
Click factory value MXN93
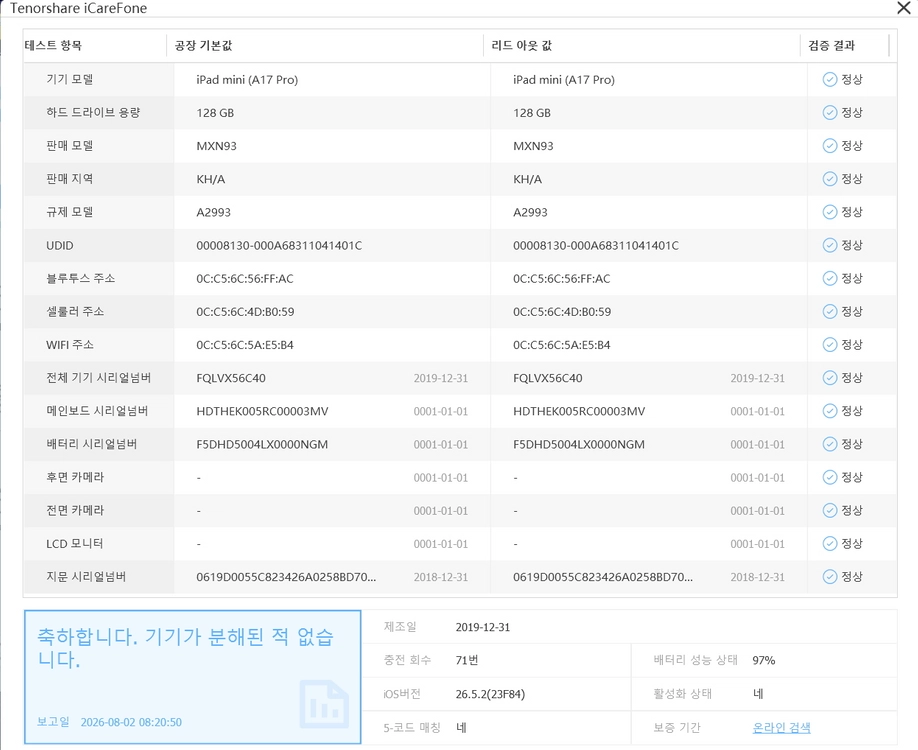pyautogui.click(x=217, y=146)
